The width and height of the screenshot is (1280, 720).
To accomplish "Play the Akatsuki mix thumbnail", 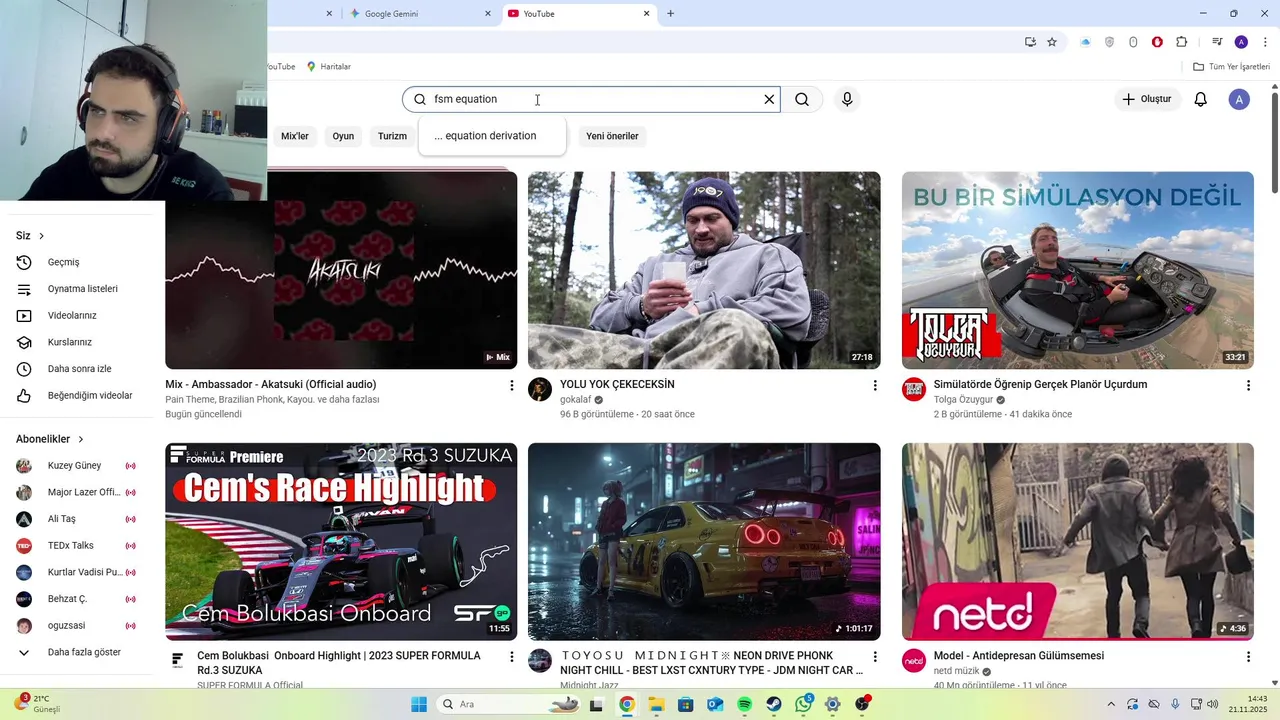I will pyautogui.click(x=341, y=270).
